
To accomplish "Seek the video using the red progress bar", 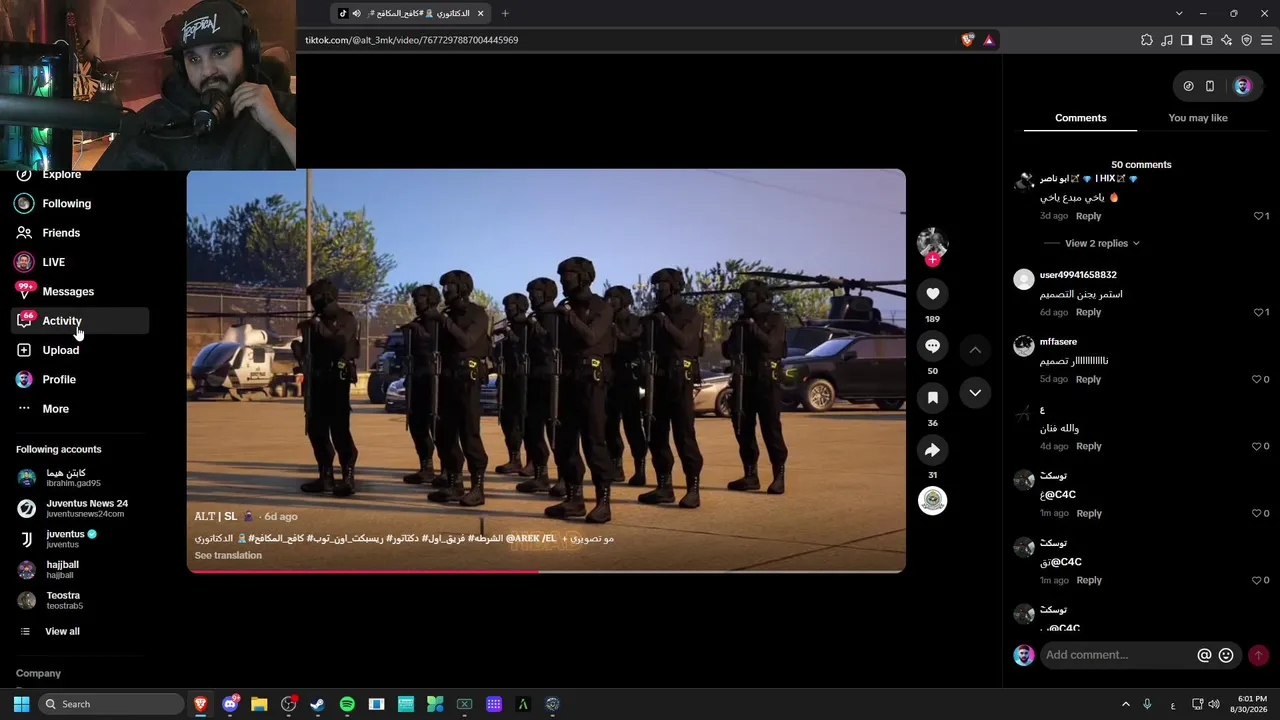I will click(546, 571).
